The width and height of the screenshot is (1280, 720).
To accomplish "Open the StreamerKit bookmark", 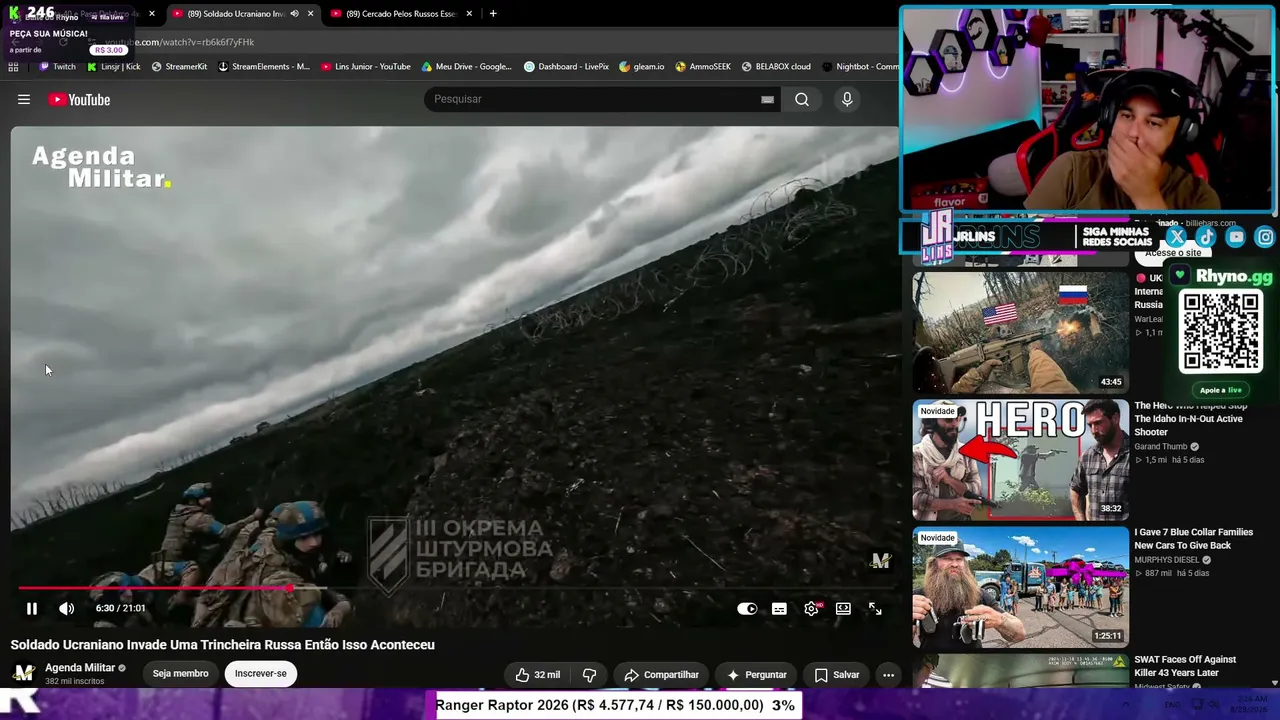I will [x=179, y=67].
